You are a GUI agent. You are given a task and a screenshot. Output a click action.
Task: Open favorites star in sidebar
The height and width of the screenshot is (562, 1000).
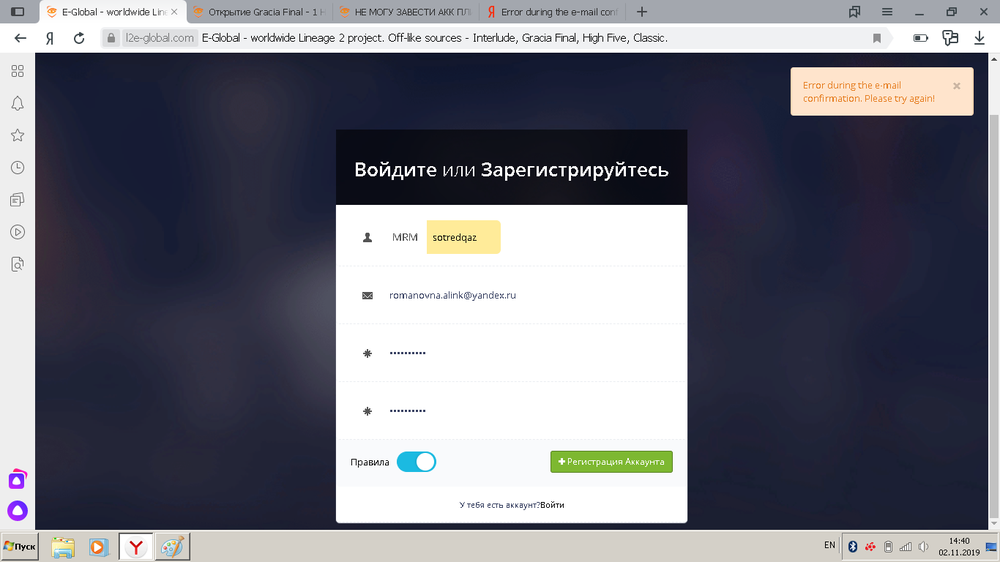click(x=18, y=135)
